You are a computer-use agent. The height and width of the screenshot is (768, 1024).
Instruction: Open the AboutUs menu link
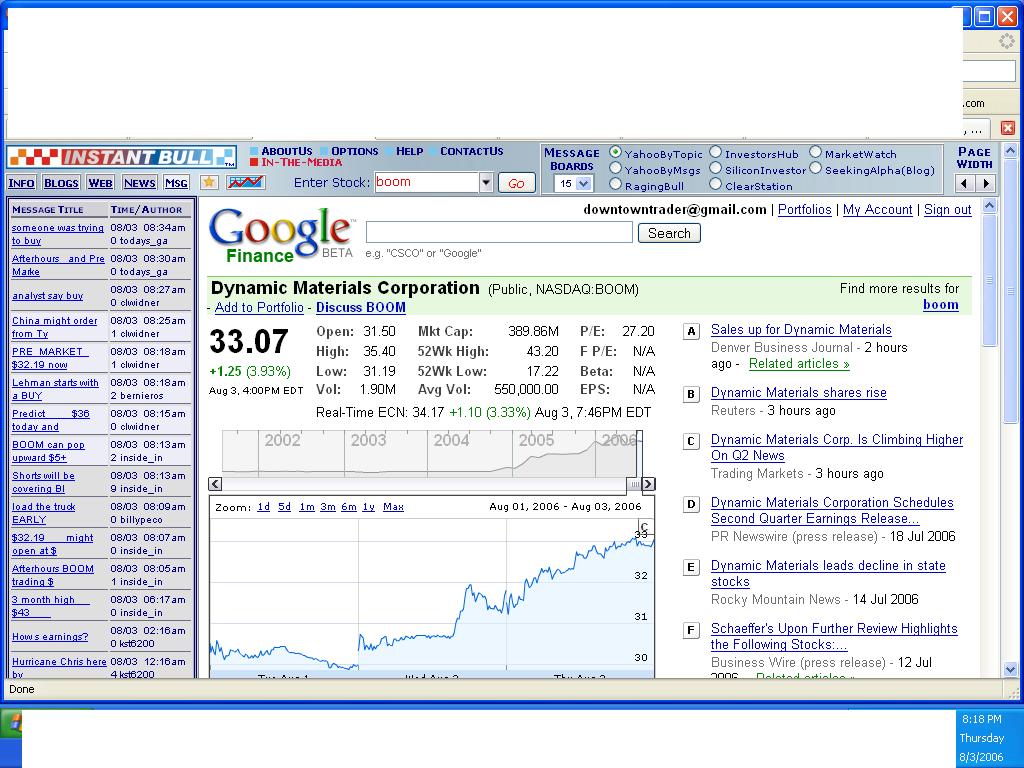point(287,151)
